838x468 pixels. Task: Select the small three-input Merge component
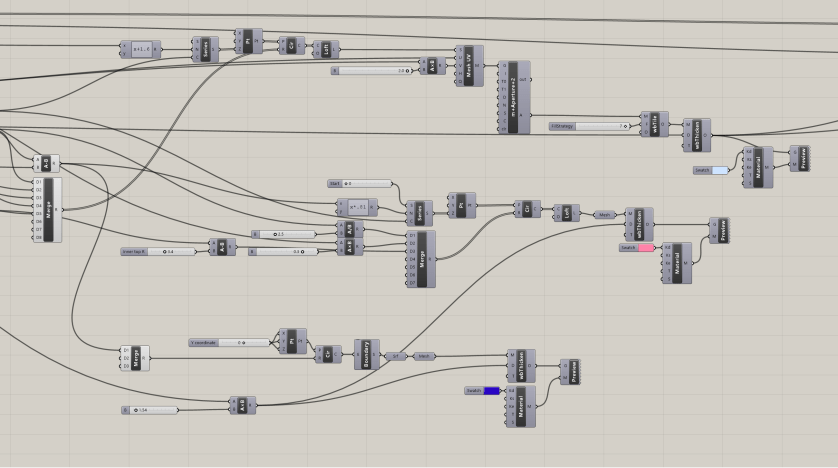coord(136,357)
